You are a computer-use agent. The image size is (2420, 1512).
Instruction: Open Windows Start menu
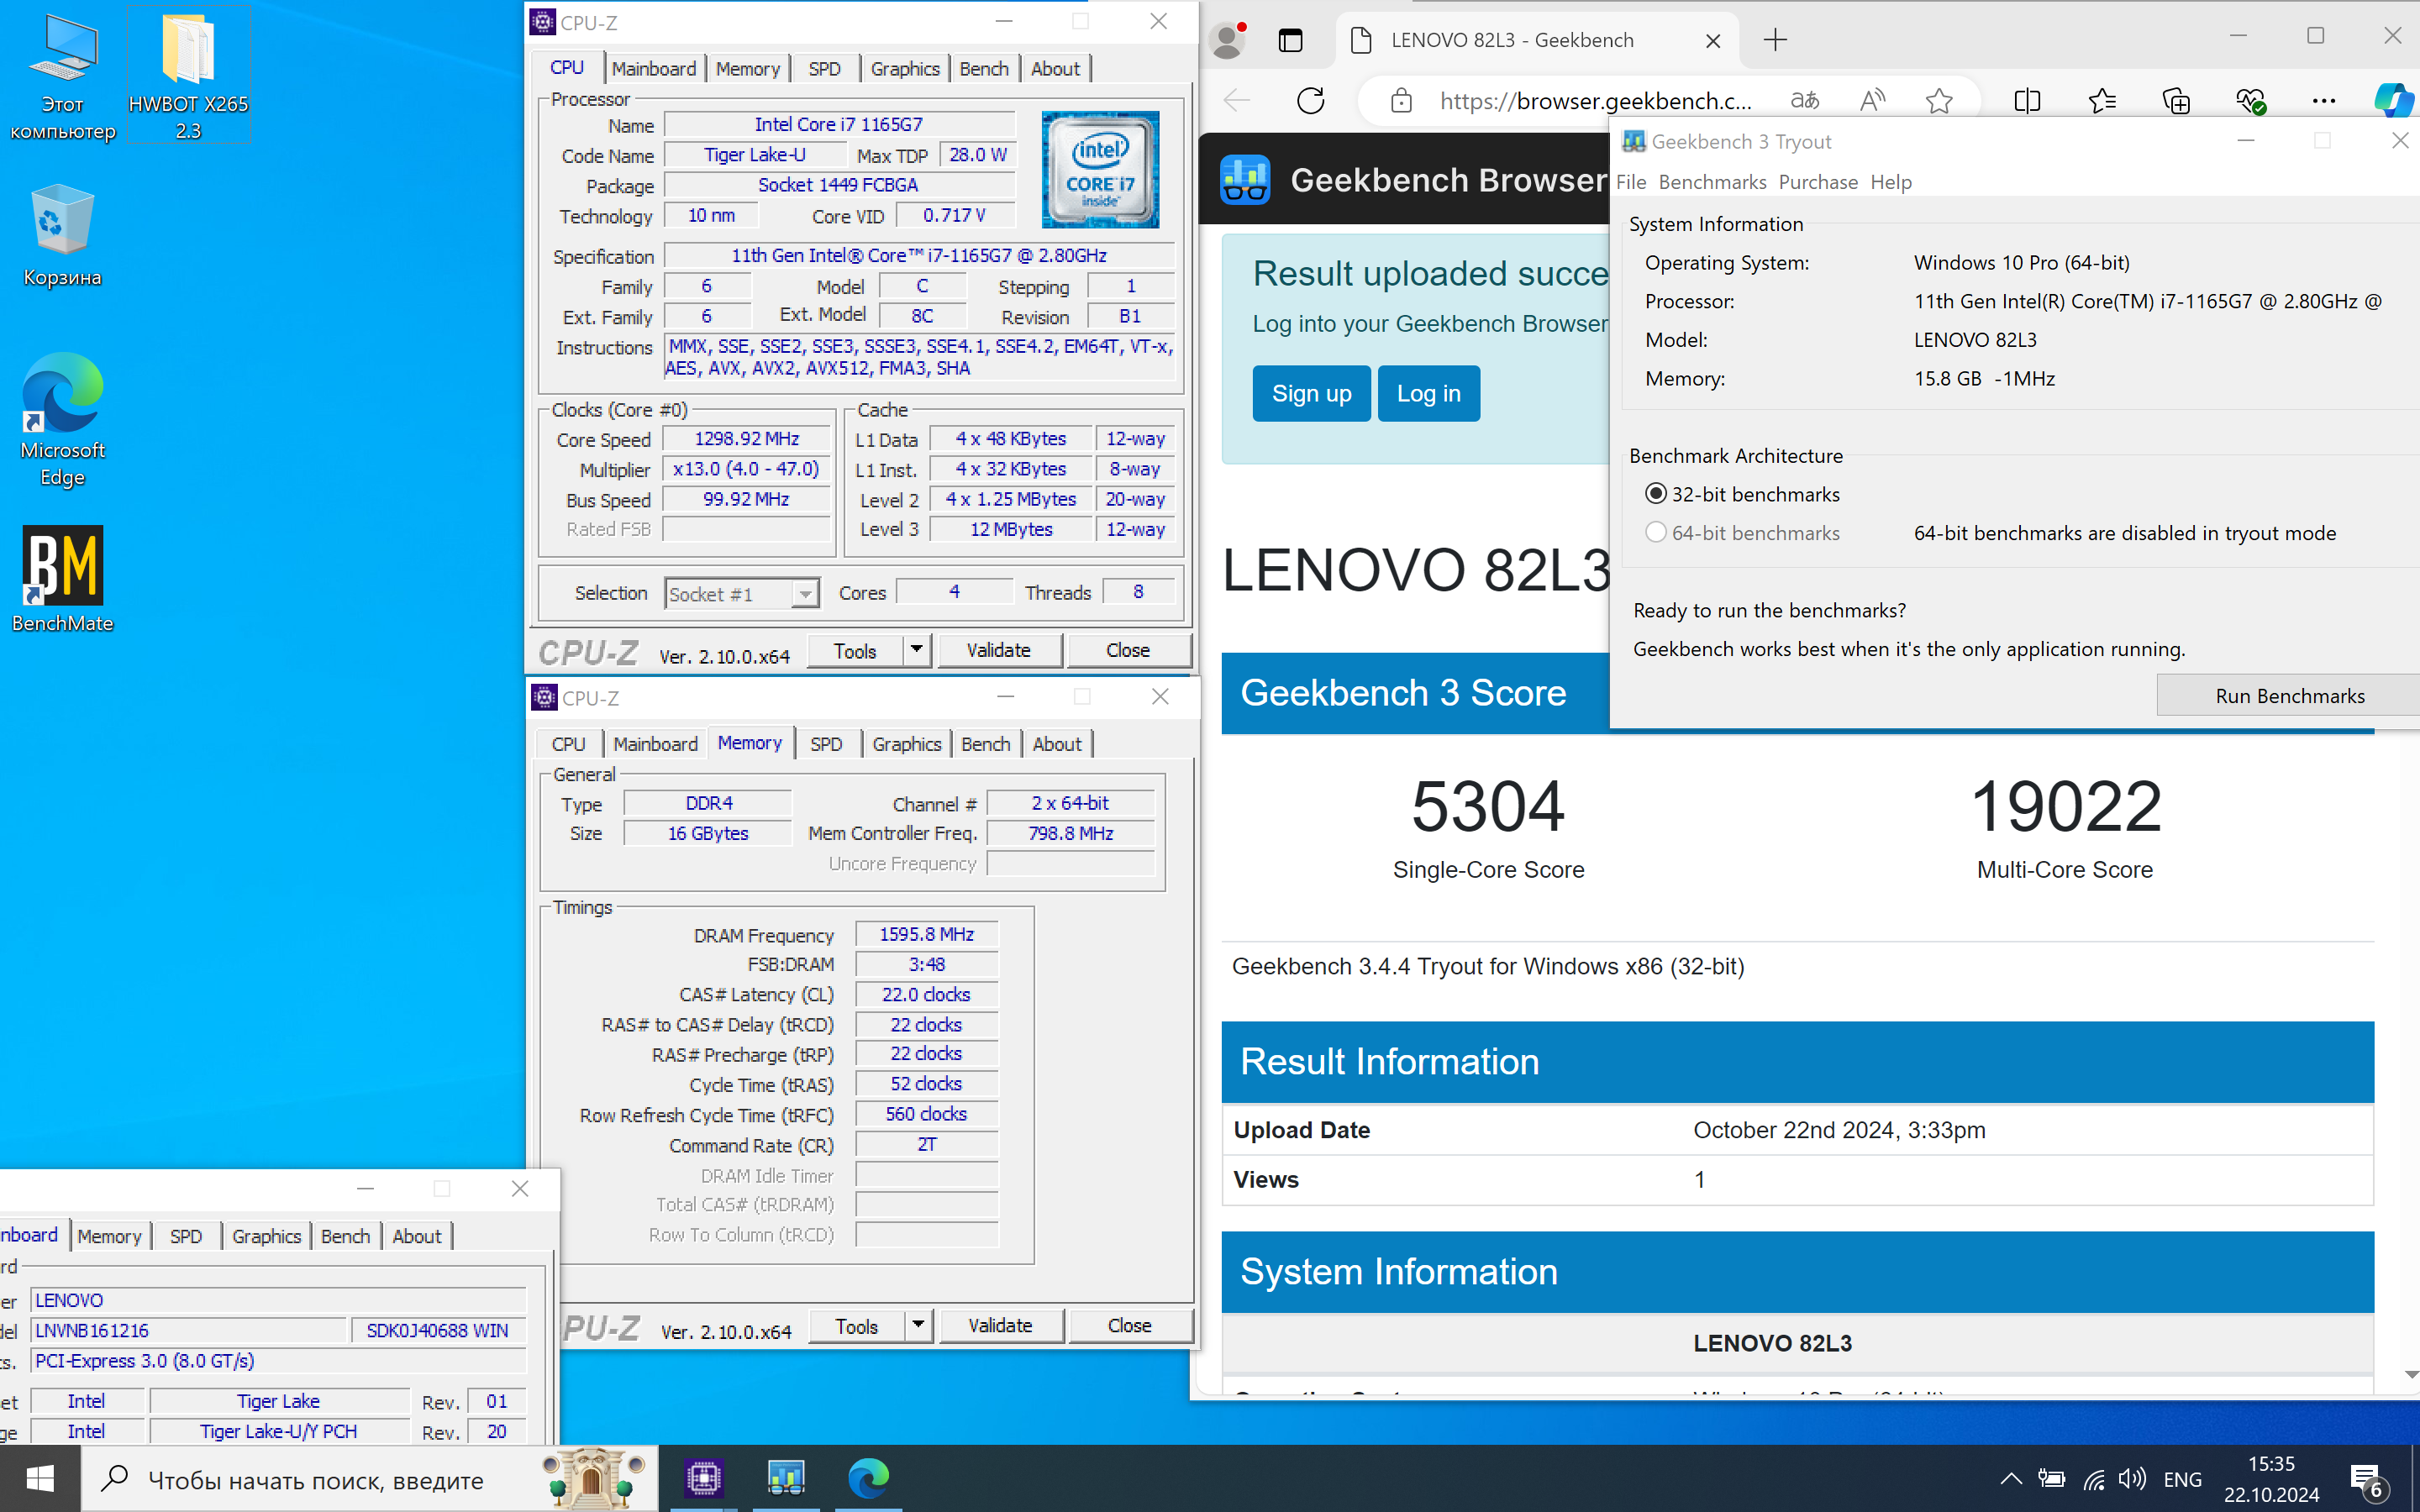[40, 1478]
